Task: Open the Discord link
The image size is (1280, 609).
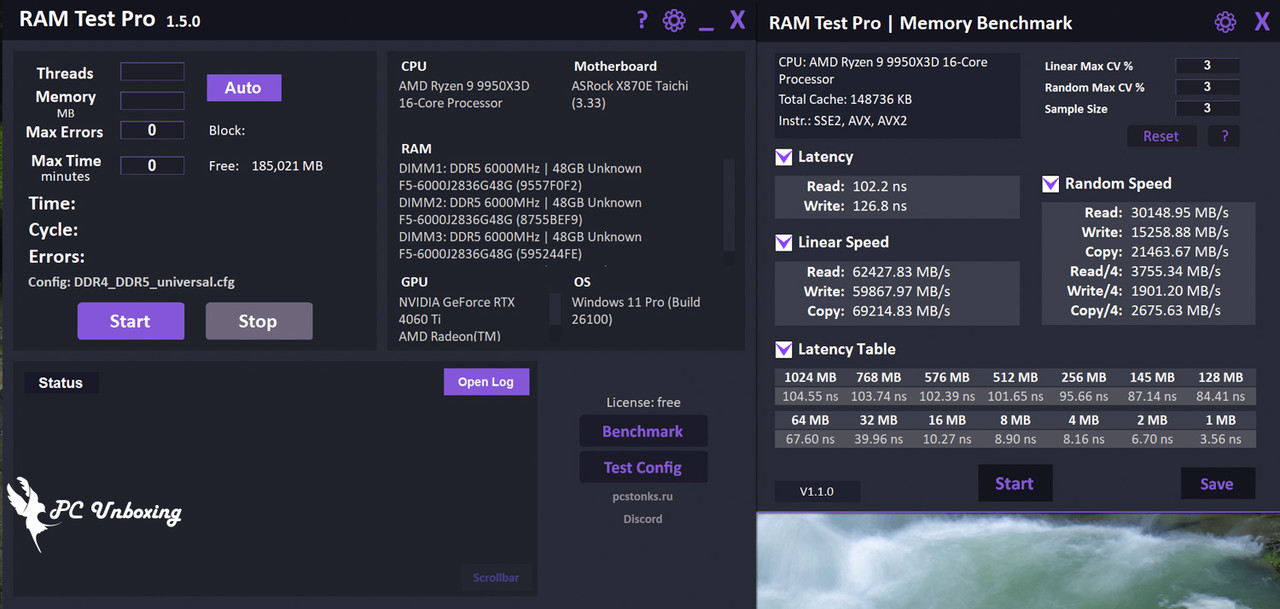Action: click(x=643, y=519)
